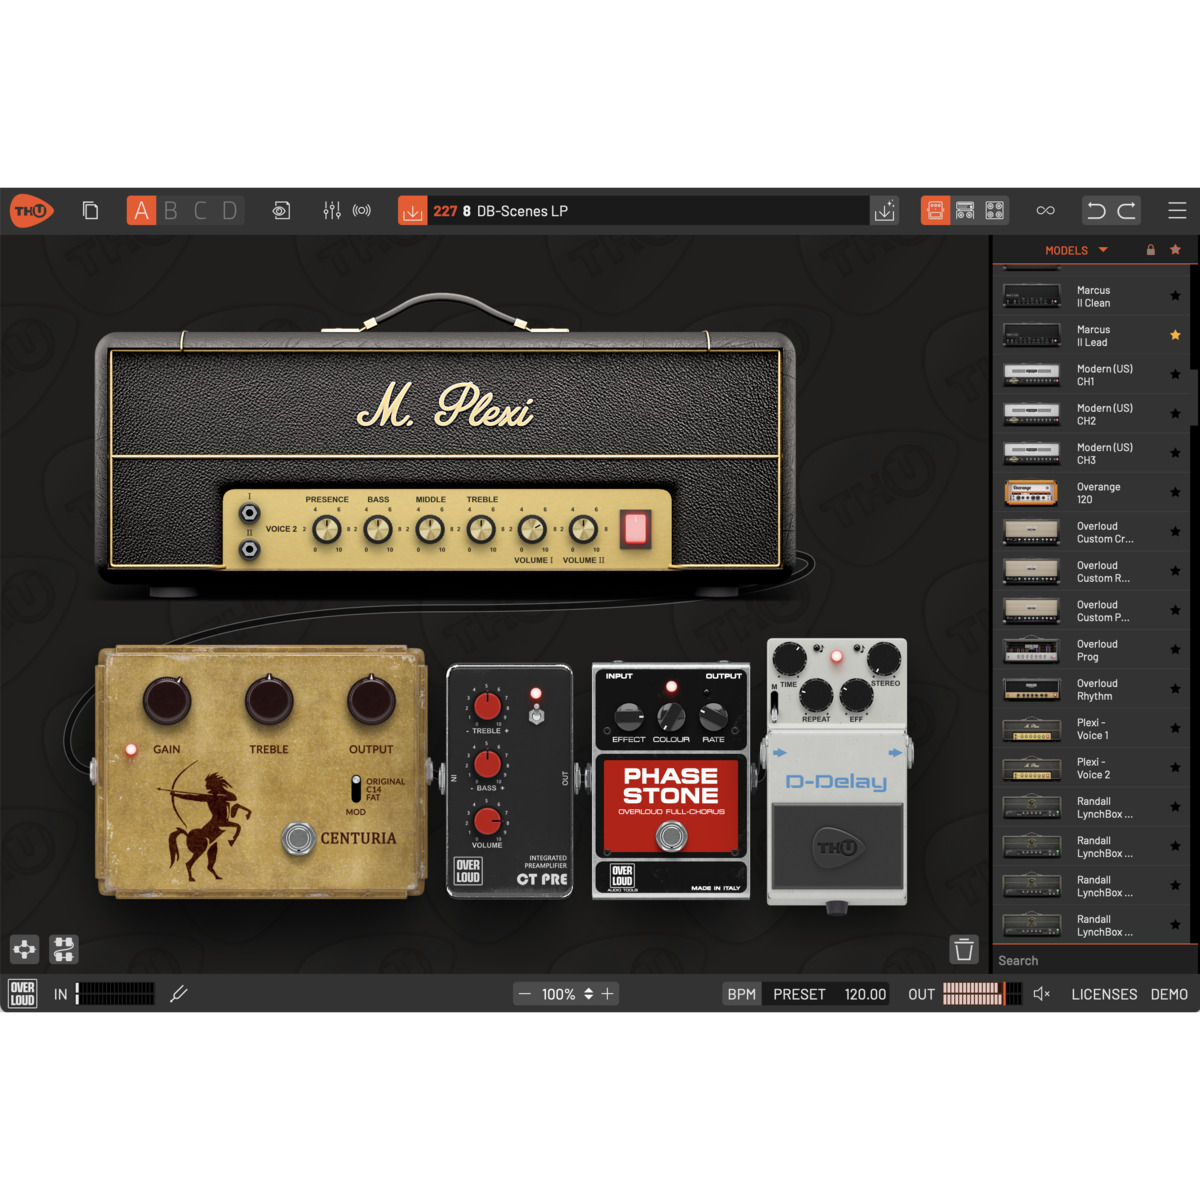Click the trash delete icon
Viewport: 1200px width, 1200px height.
tap(964, 949)
